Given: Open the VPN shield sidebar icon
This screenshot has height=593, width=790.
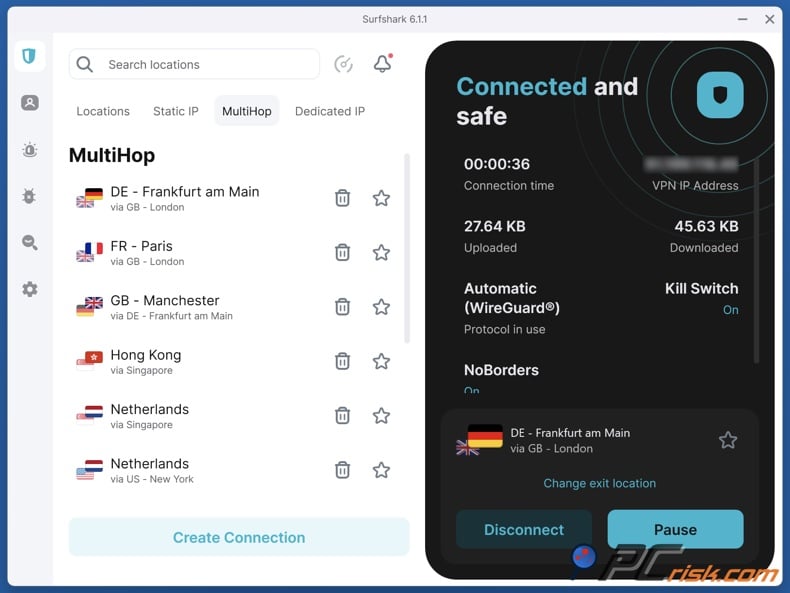Looking at the screenshot, I should 29,56.
